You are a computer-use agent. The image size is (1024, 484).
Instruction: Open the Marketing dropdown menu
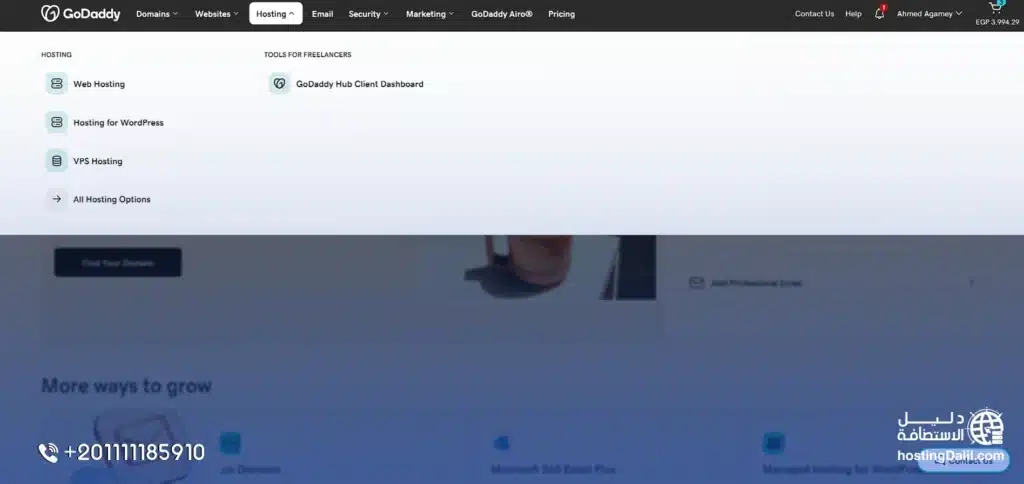(429, 14)
